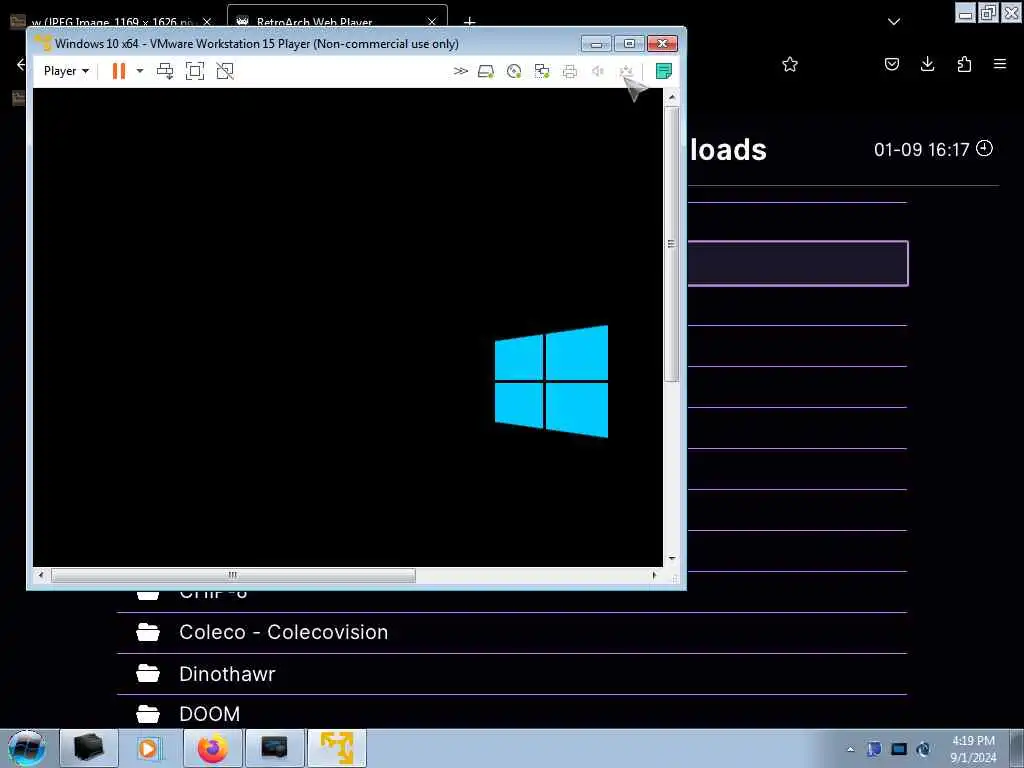This screenshot has width=1024, height=768.
Task: Open the Firefox downloads arrow icon
Action: tap(927, 64)
